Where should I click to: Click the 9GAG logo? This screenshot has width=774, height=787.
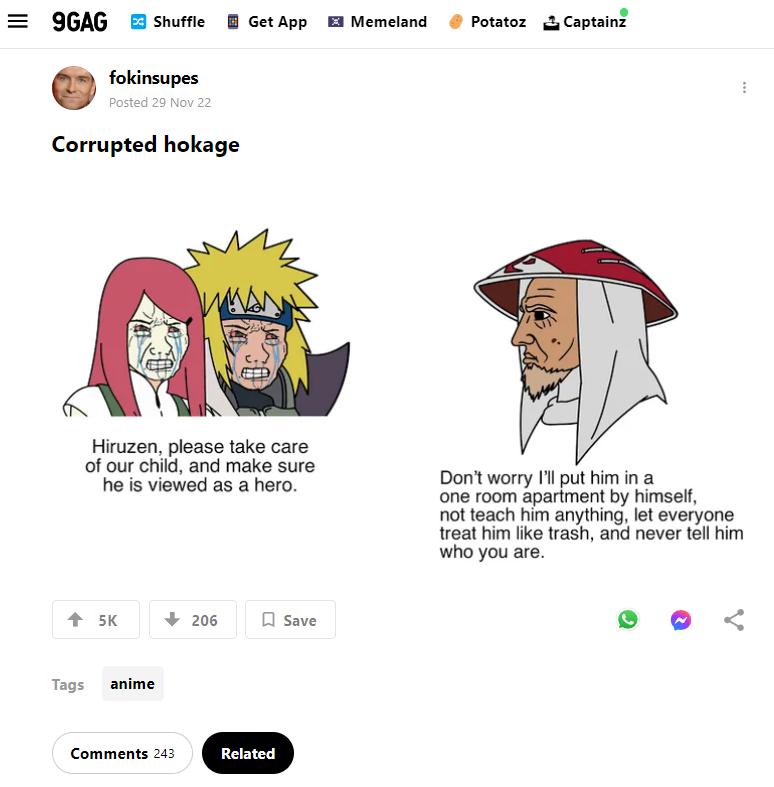(x=80, y=22)
